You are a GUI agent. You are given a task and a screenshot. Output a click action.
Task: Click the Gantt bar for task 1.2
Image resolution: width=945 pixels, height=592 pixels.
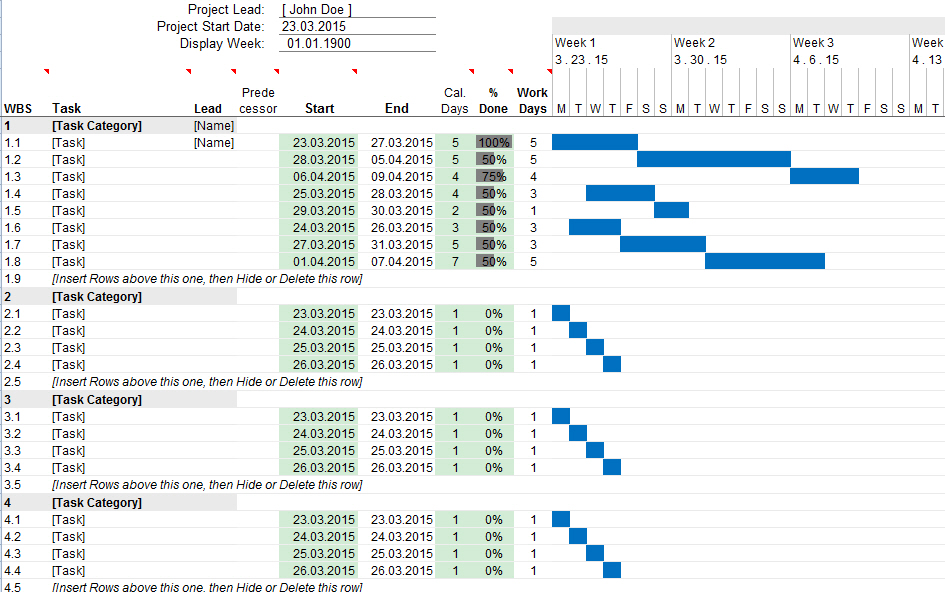coord(713,159)
